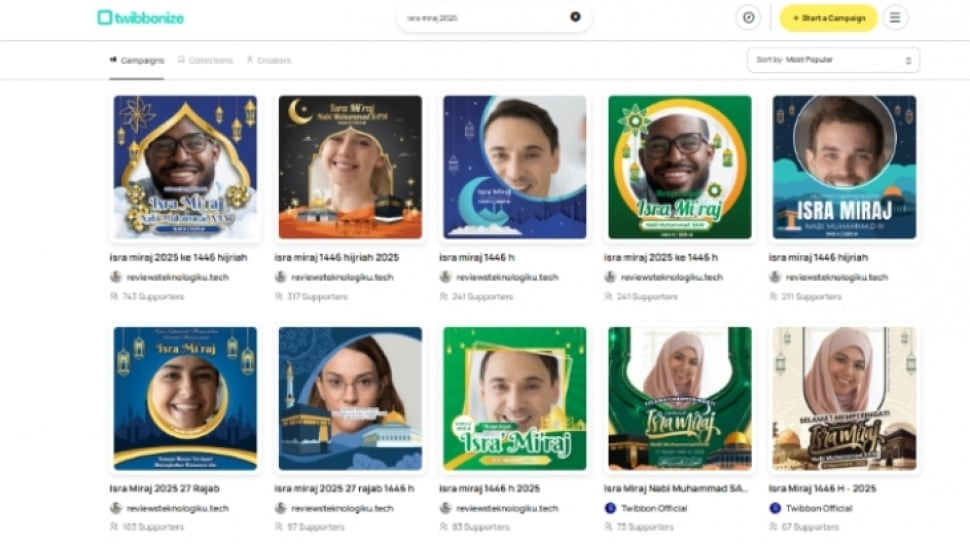The height and width of the screenshot is (544, 970).
Task: Click title 'Isra Miraj Nabi Muhammad SA...'
Action: (676, 488)
